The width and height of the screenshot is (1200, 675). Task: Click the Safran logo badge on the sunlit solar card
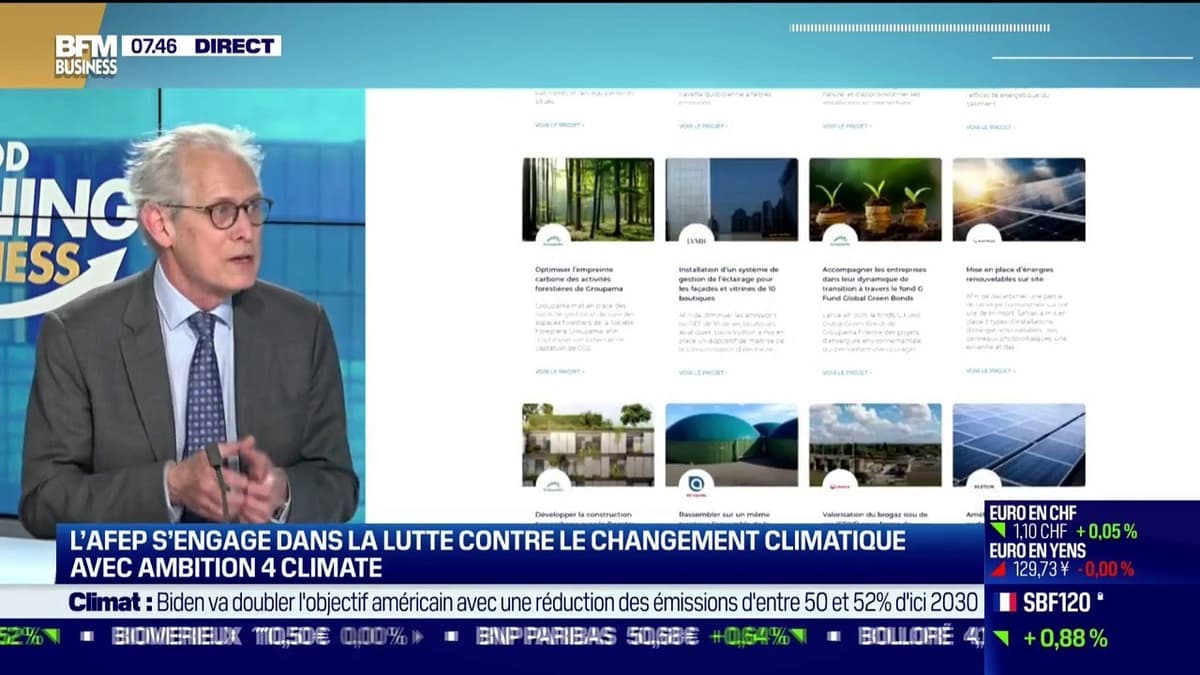tap(984, 240)
